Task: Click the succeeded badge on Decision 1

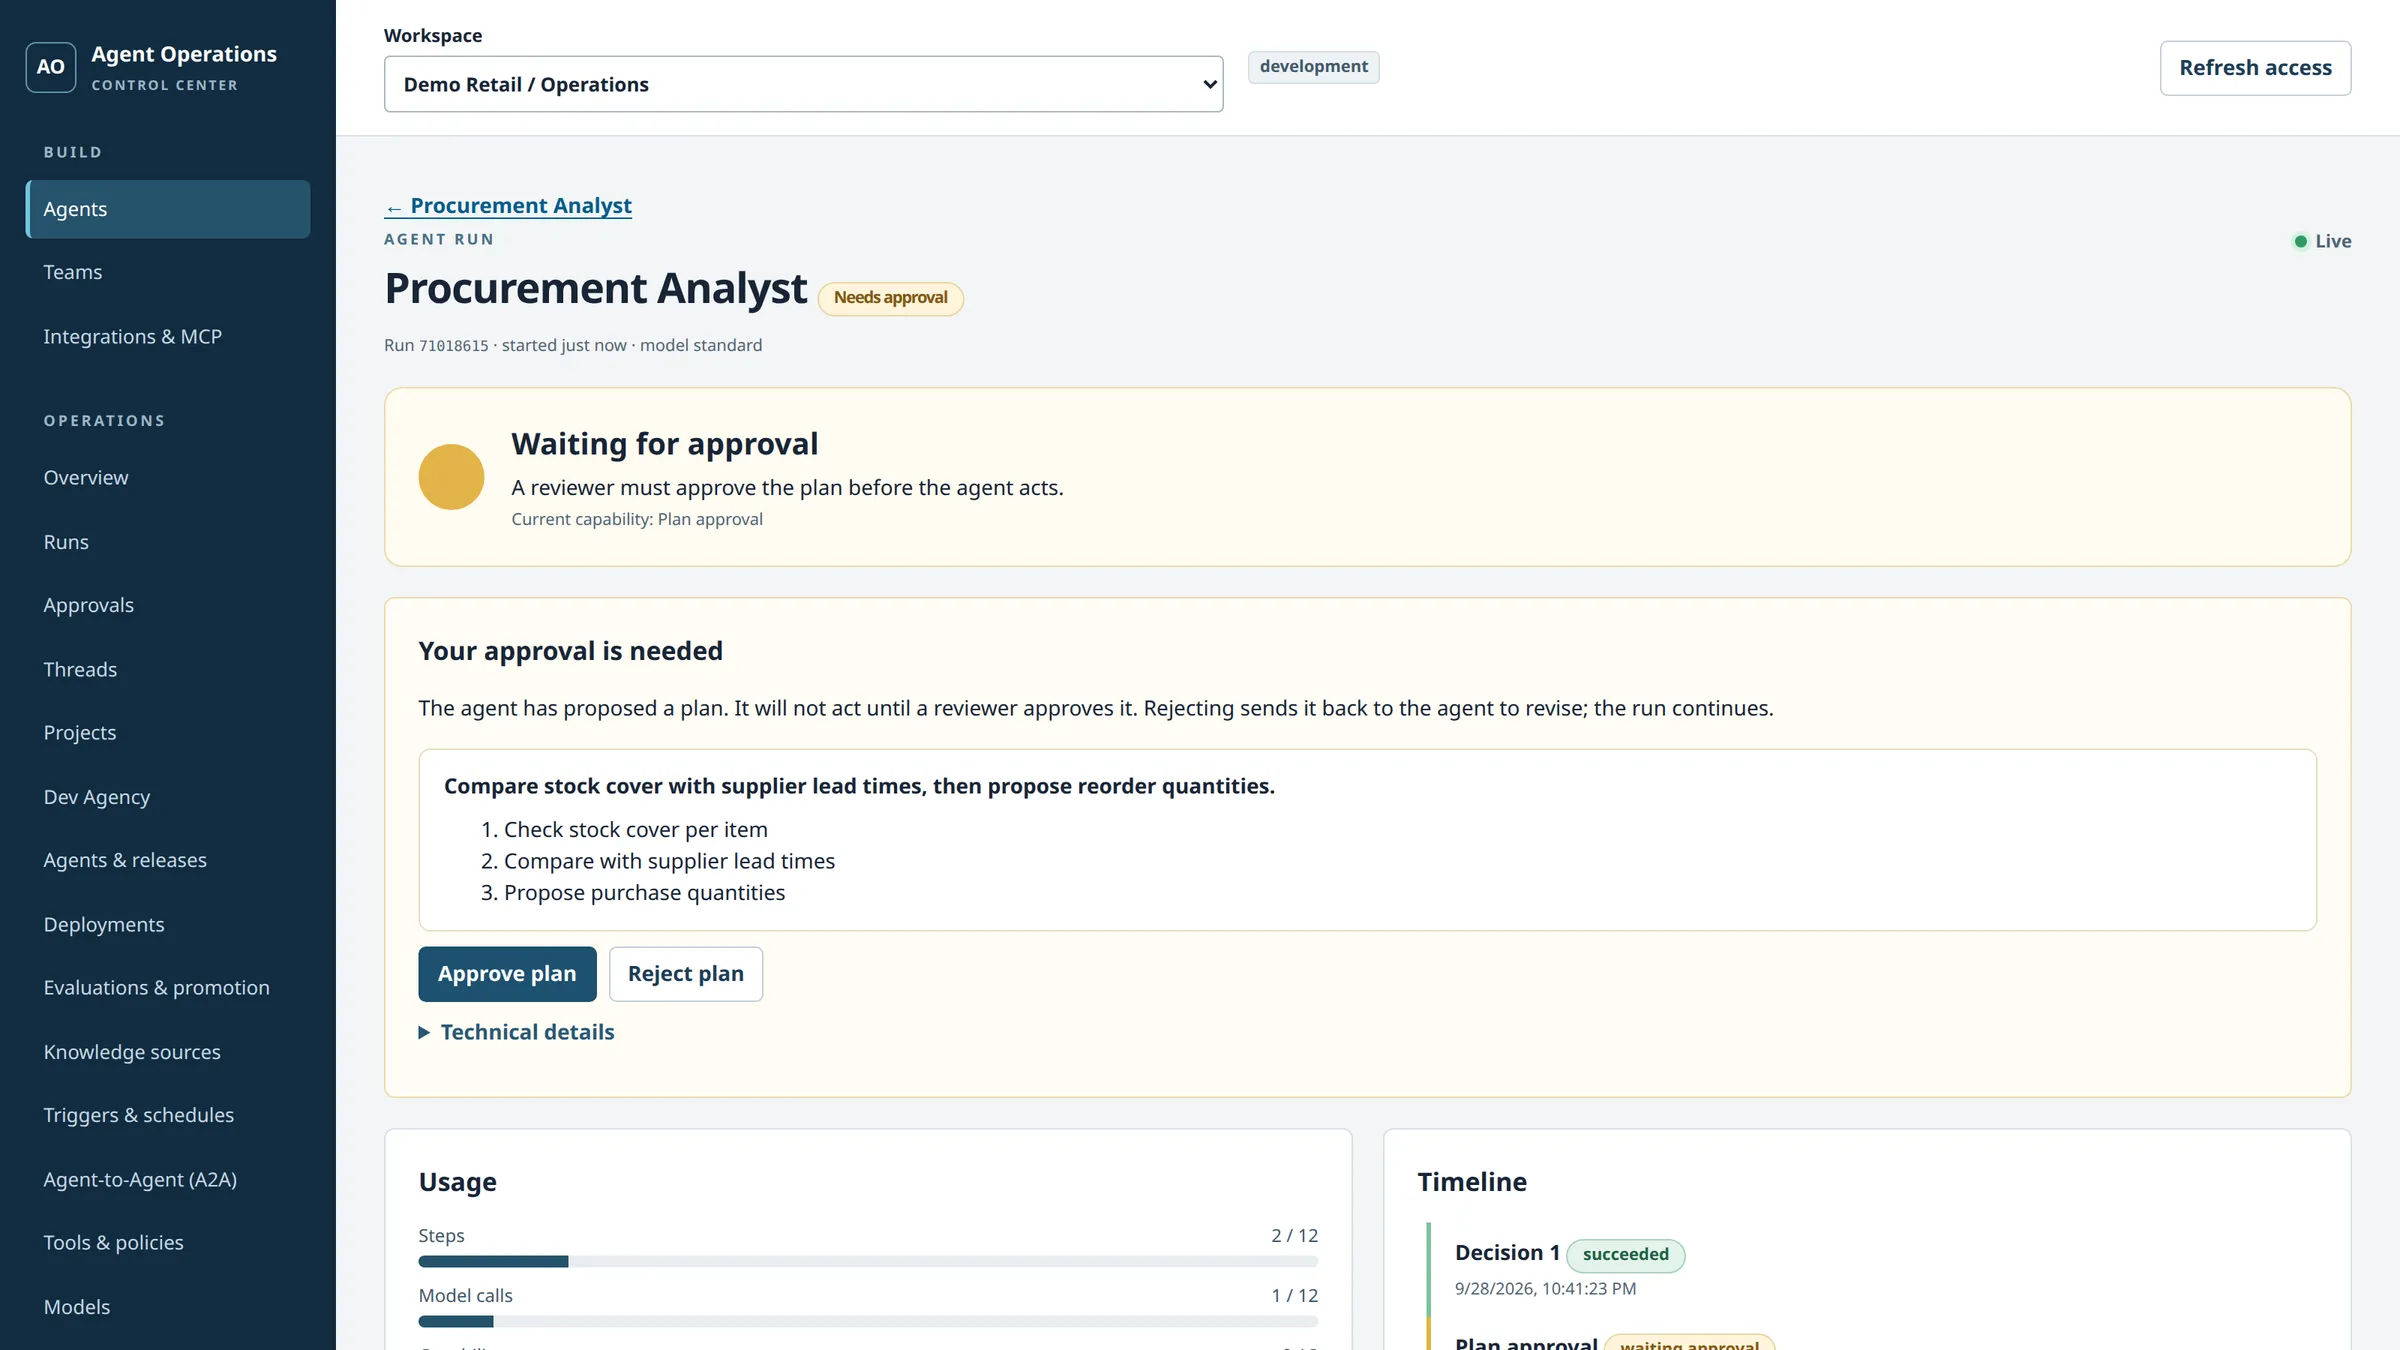Action: pos(1625,1255)
